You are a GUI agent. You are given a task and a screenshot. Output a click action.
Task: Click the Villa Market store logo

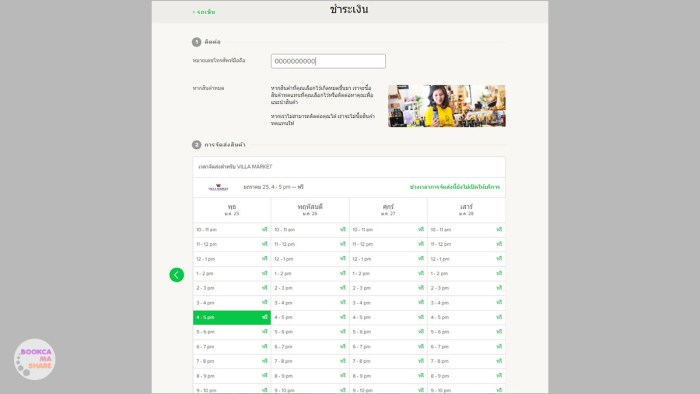tap(218, 187)
